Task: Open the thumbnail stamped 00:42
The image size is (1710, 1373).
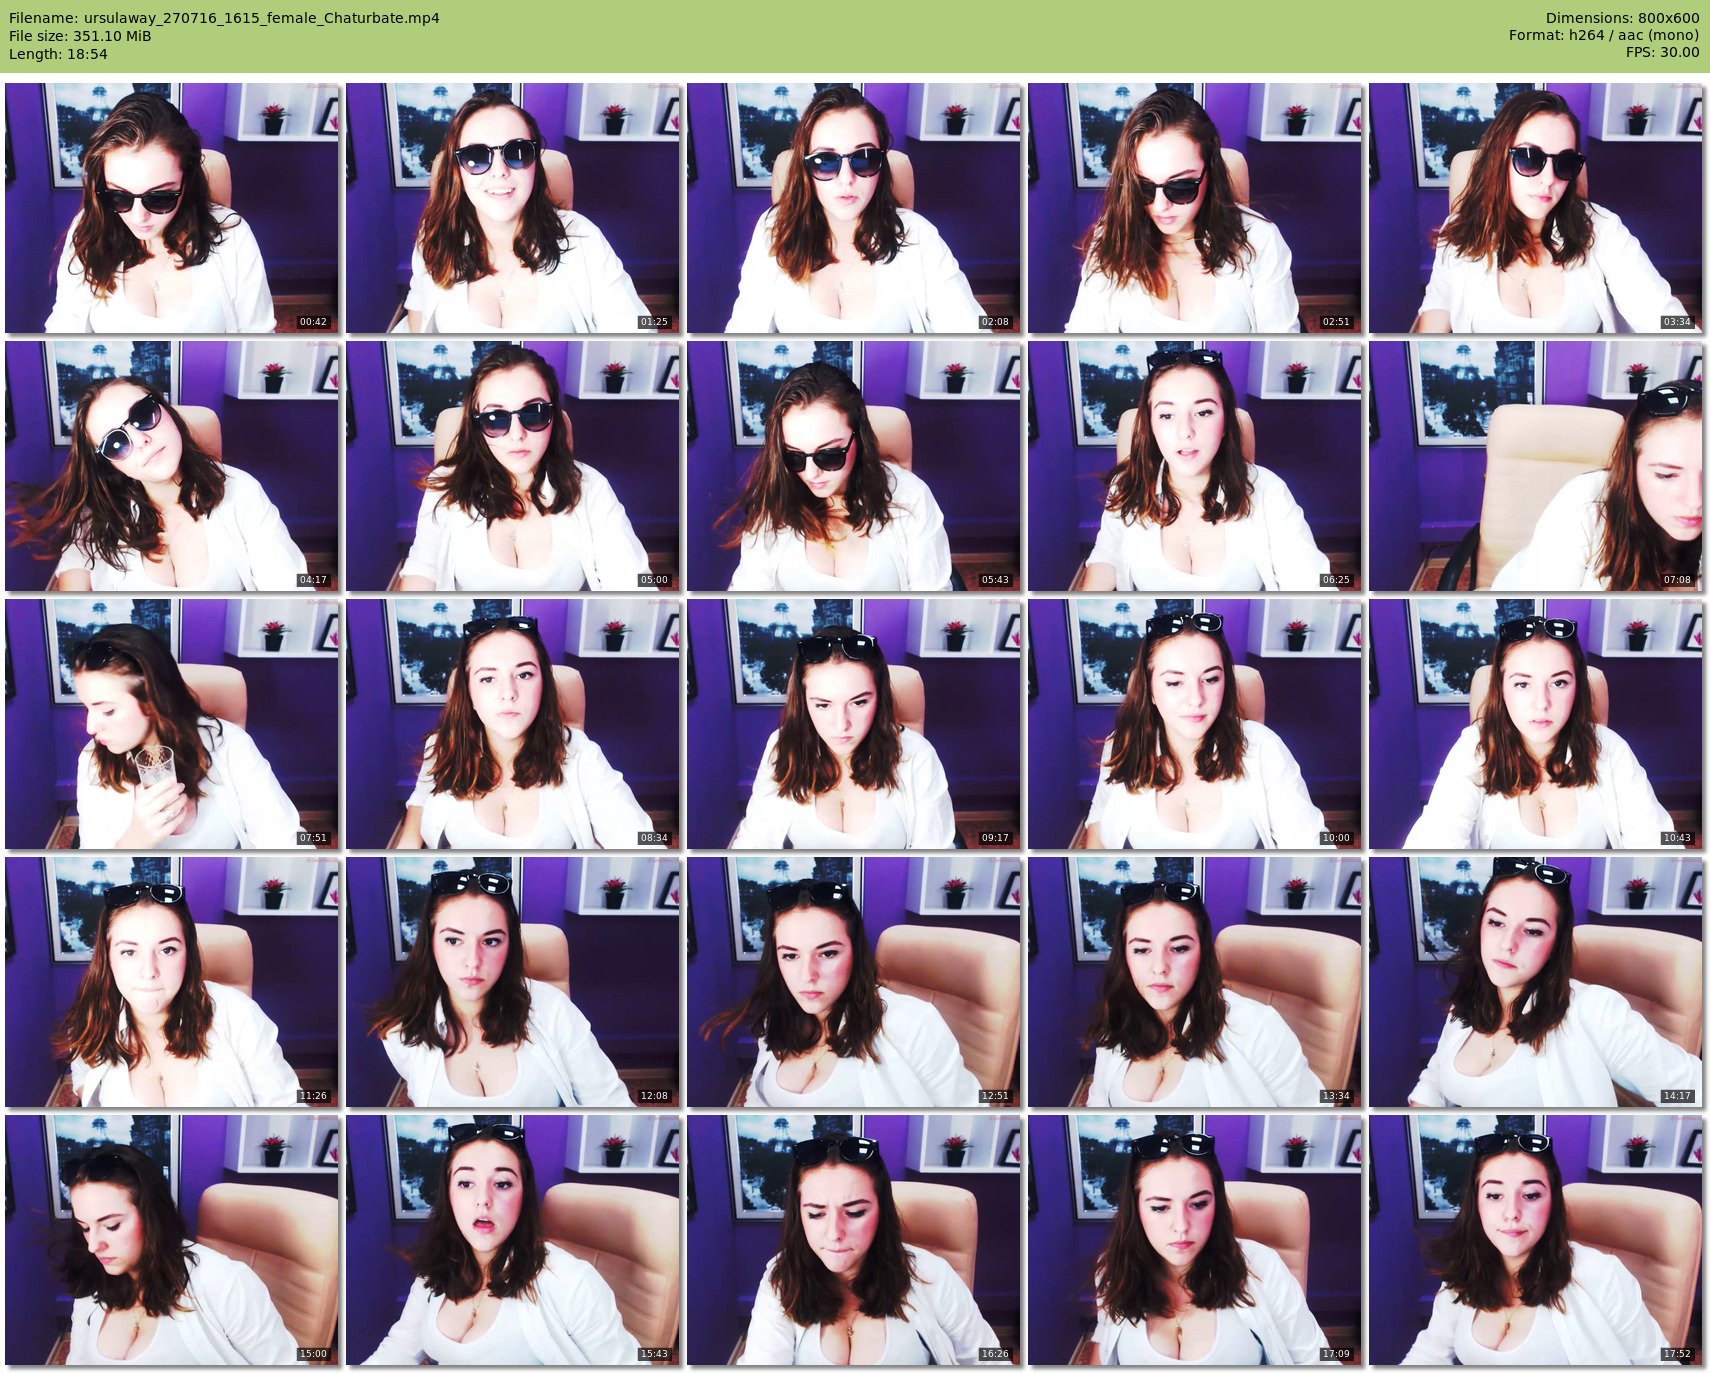Action: pyautogui.click(x=172, y=208)
